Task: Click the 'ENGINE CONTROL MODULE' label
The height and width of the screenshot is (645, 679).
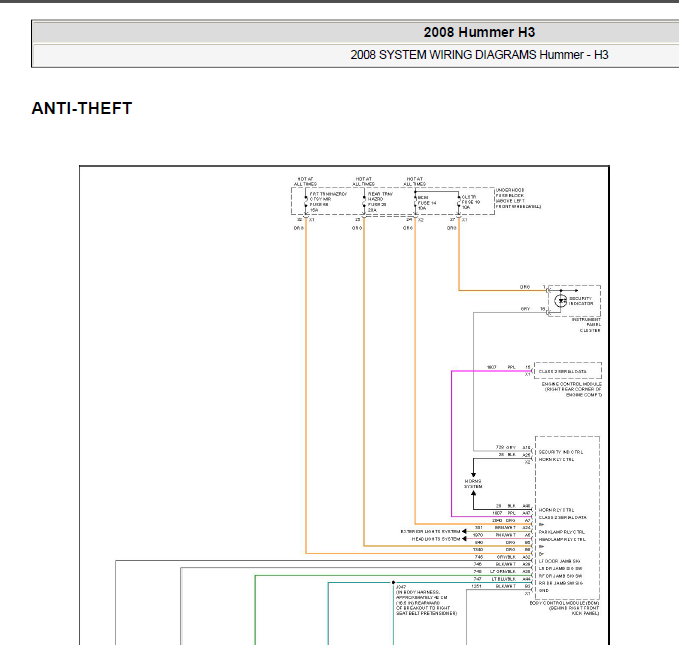Action: click(572, 389)
